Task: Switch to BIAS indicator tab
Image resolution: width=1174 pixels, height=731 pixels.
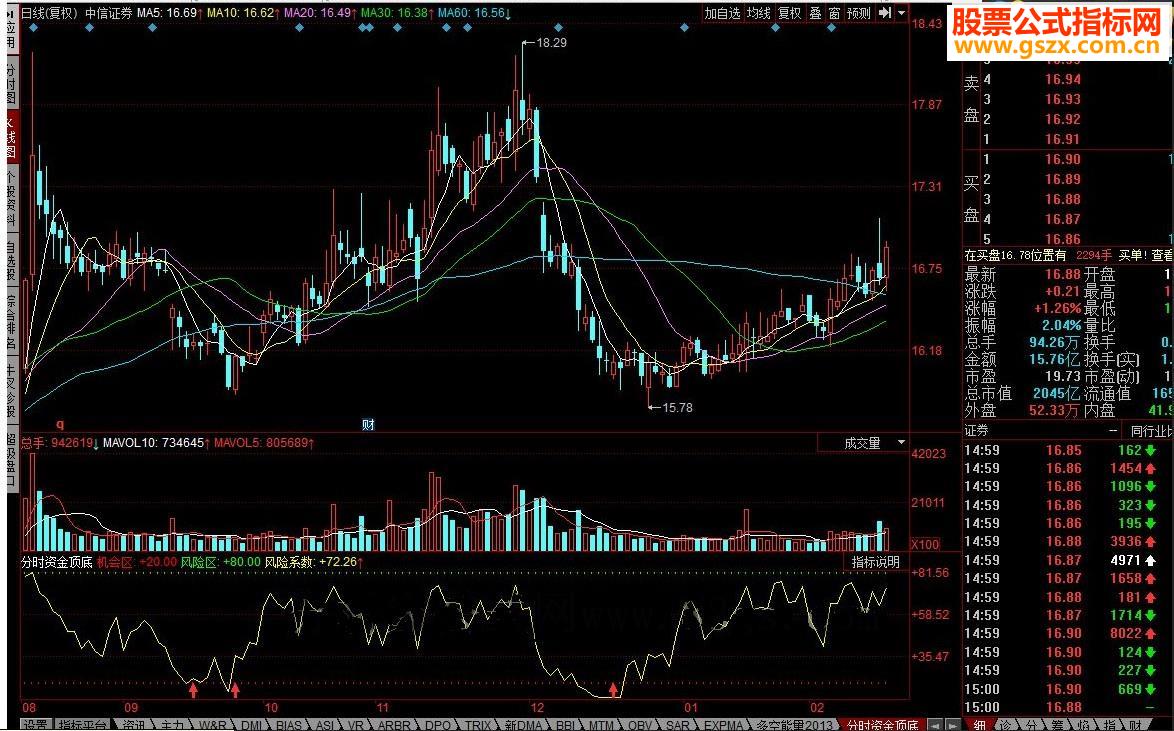Action: [x=288, y=725]
